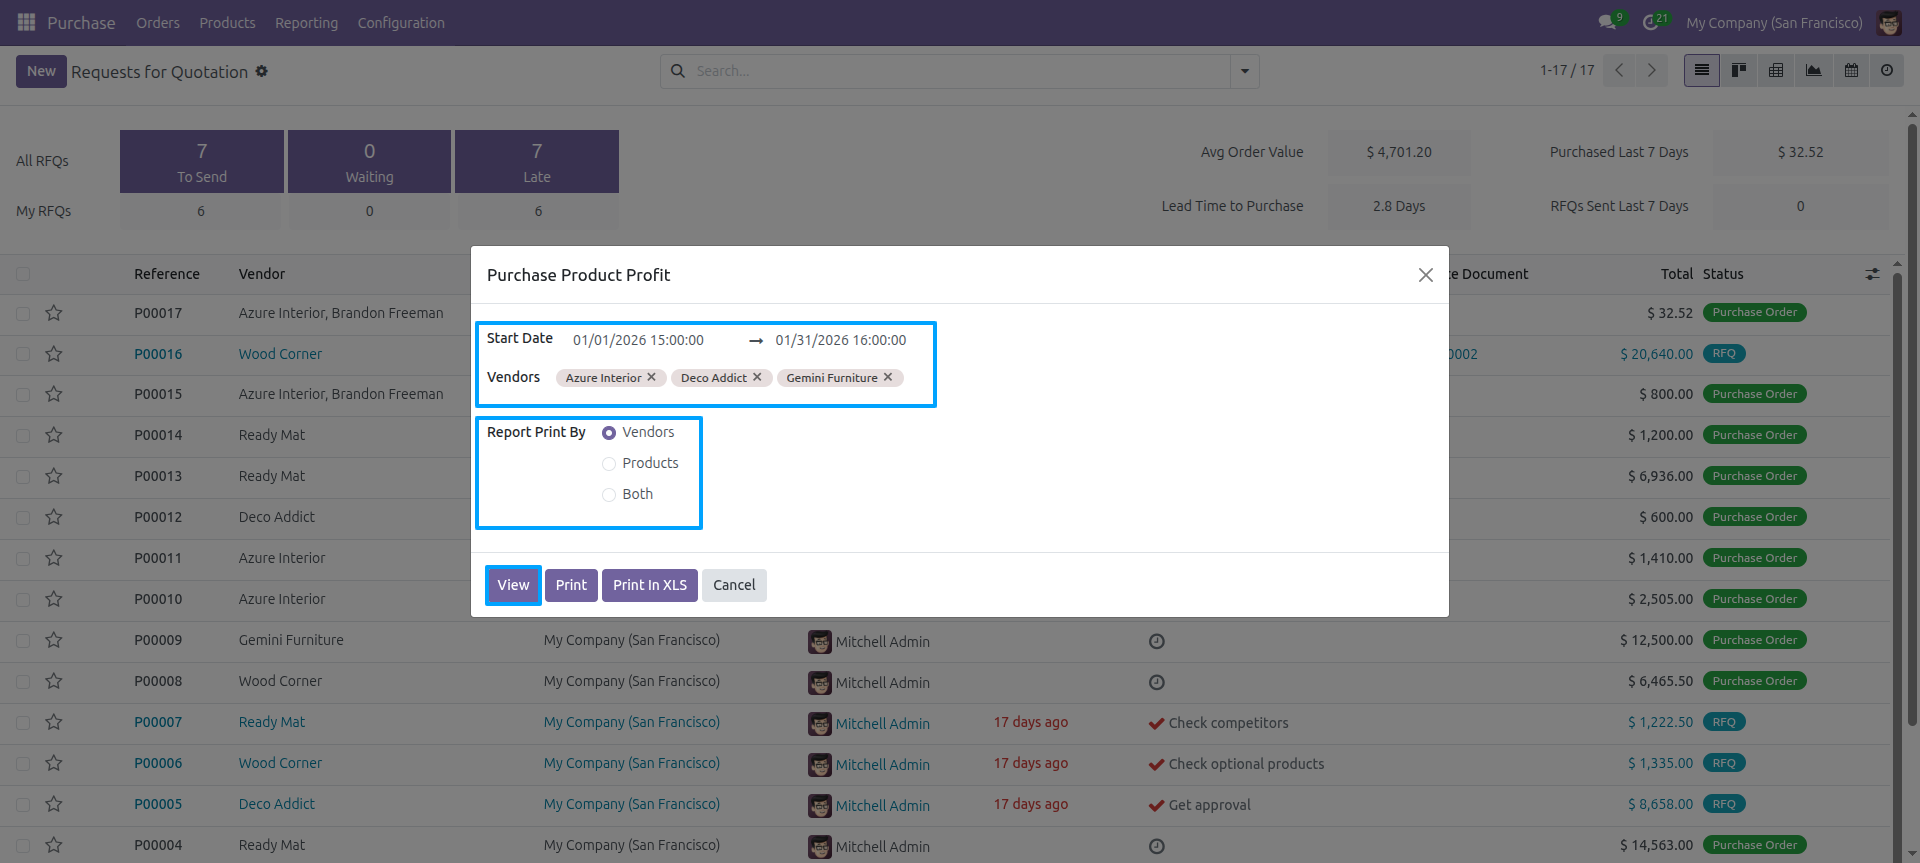Go to next page of records
The width and height of the screenshot is (1920, 863).
click(1652, 70)
